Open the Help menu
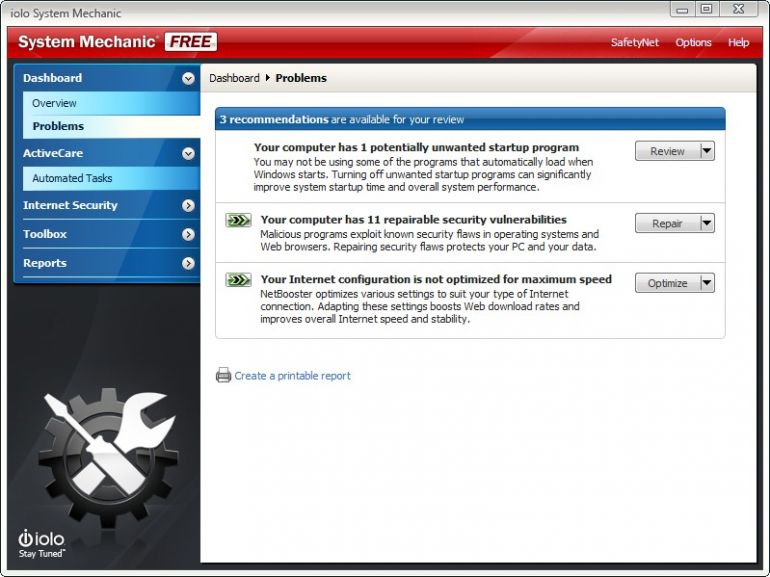Screen dimensions: 770x577 (738, 43)
